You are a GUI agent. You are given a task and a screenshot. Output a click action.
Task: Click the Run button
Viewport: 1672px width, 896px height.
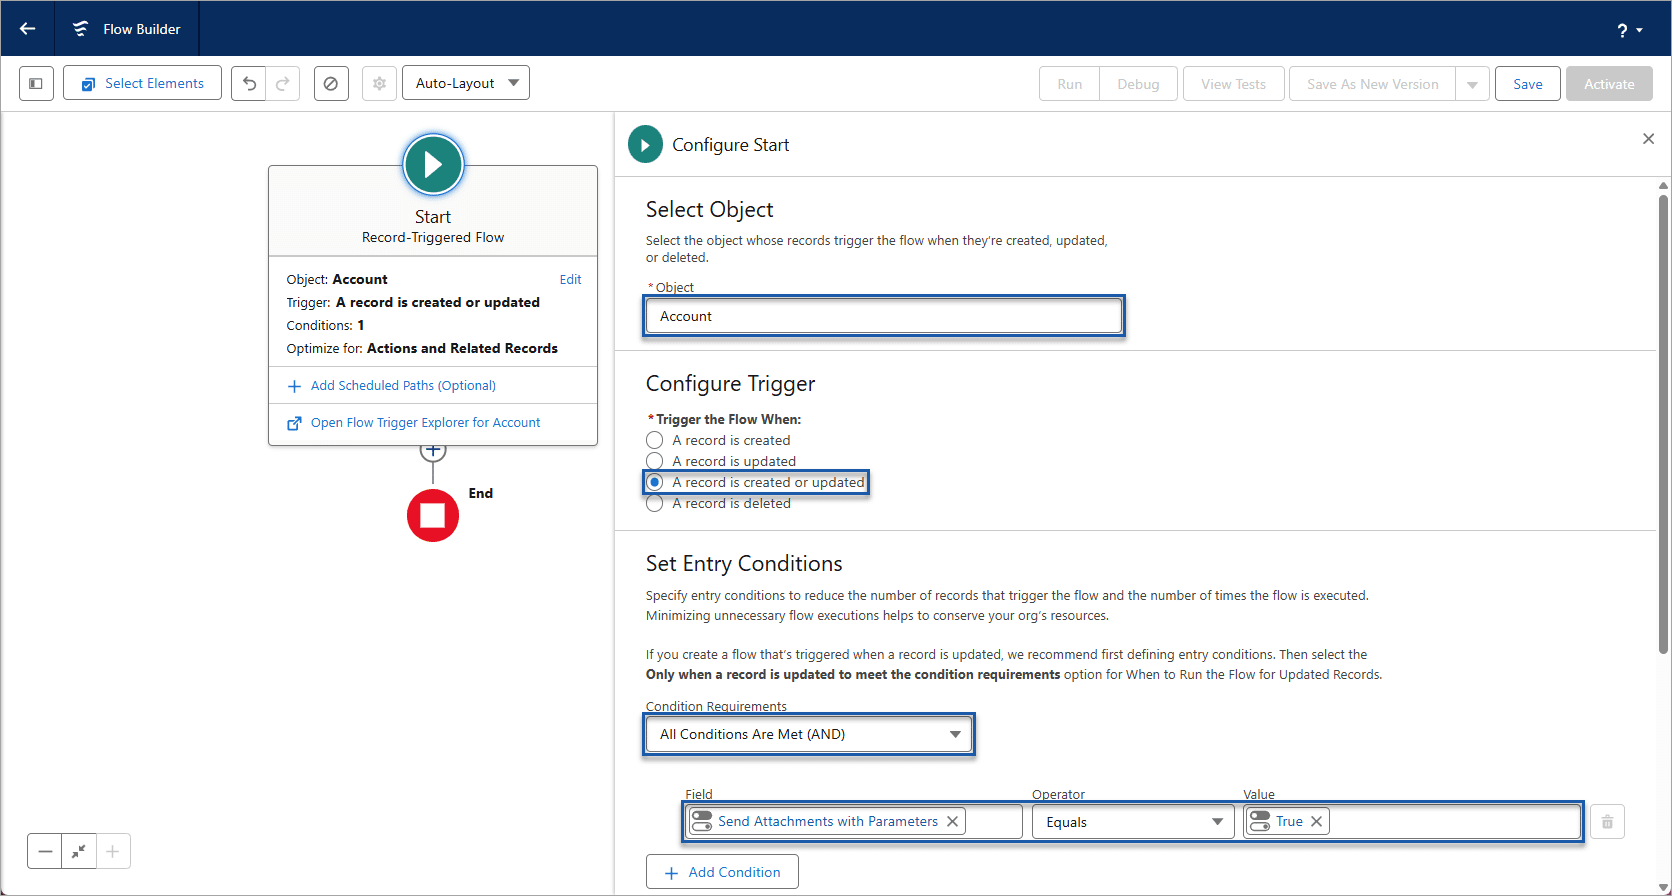[x=1069, y=84]
